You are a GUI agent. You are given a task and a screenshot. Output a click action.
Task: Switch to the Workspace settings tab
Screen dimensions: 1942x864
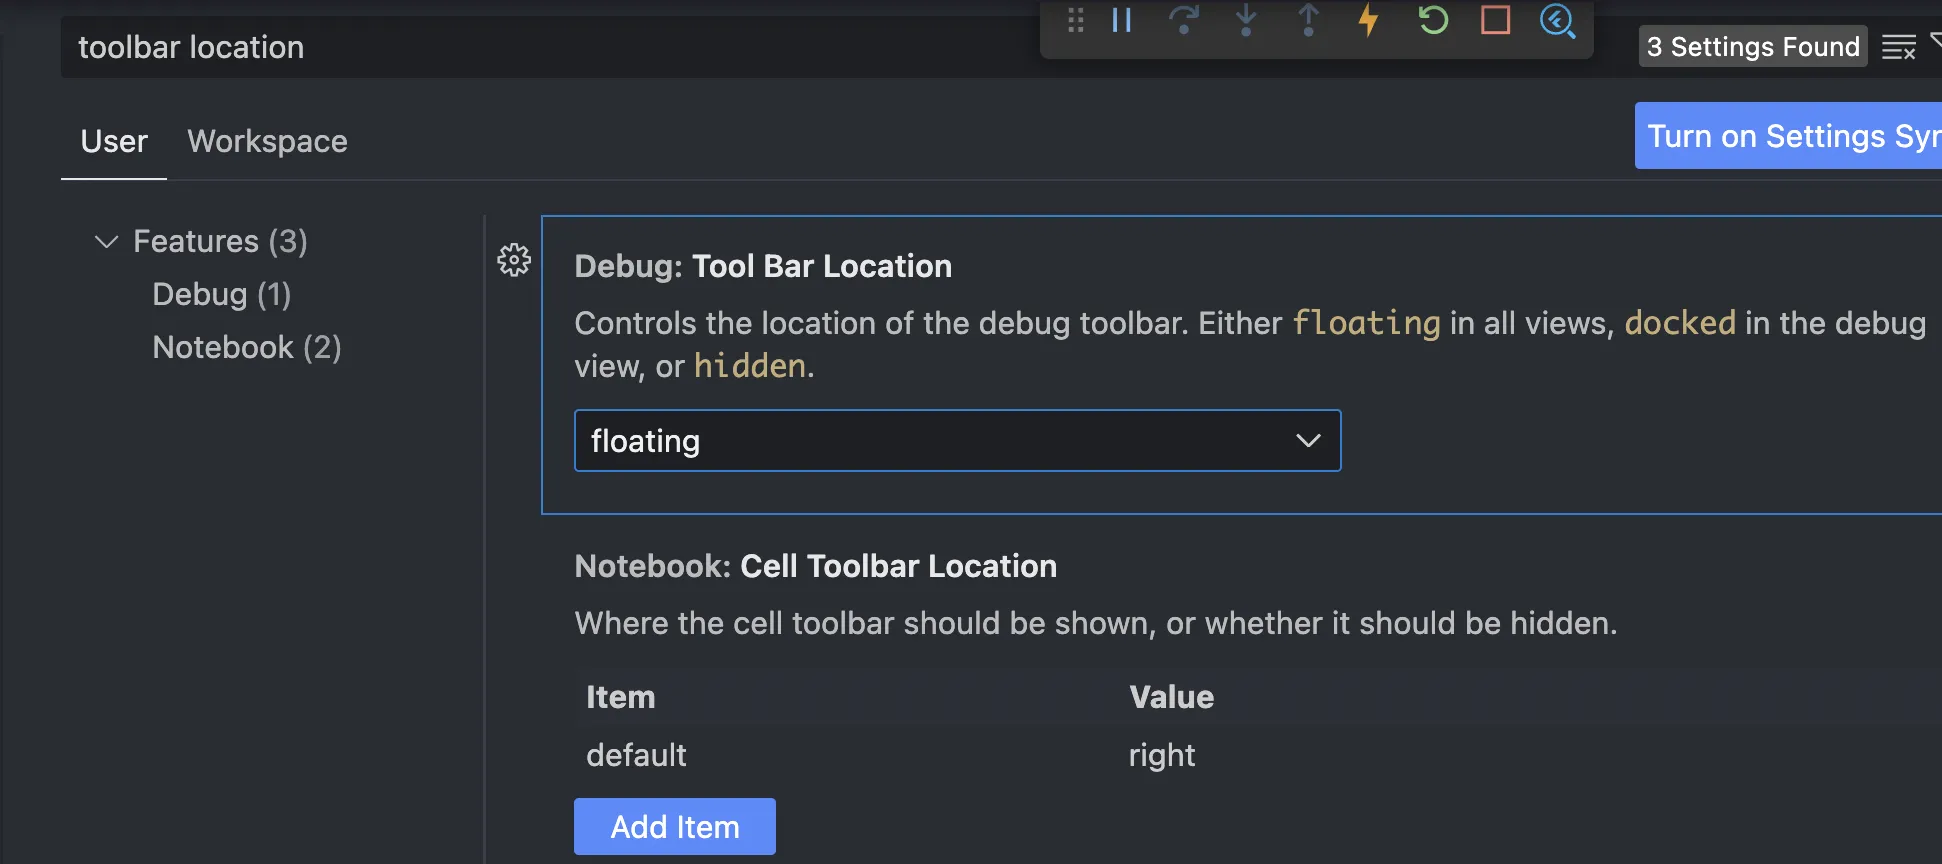click(267, 142)
